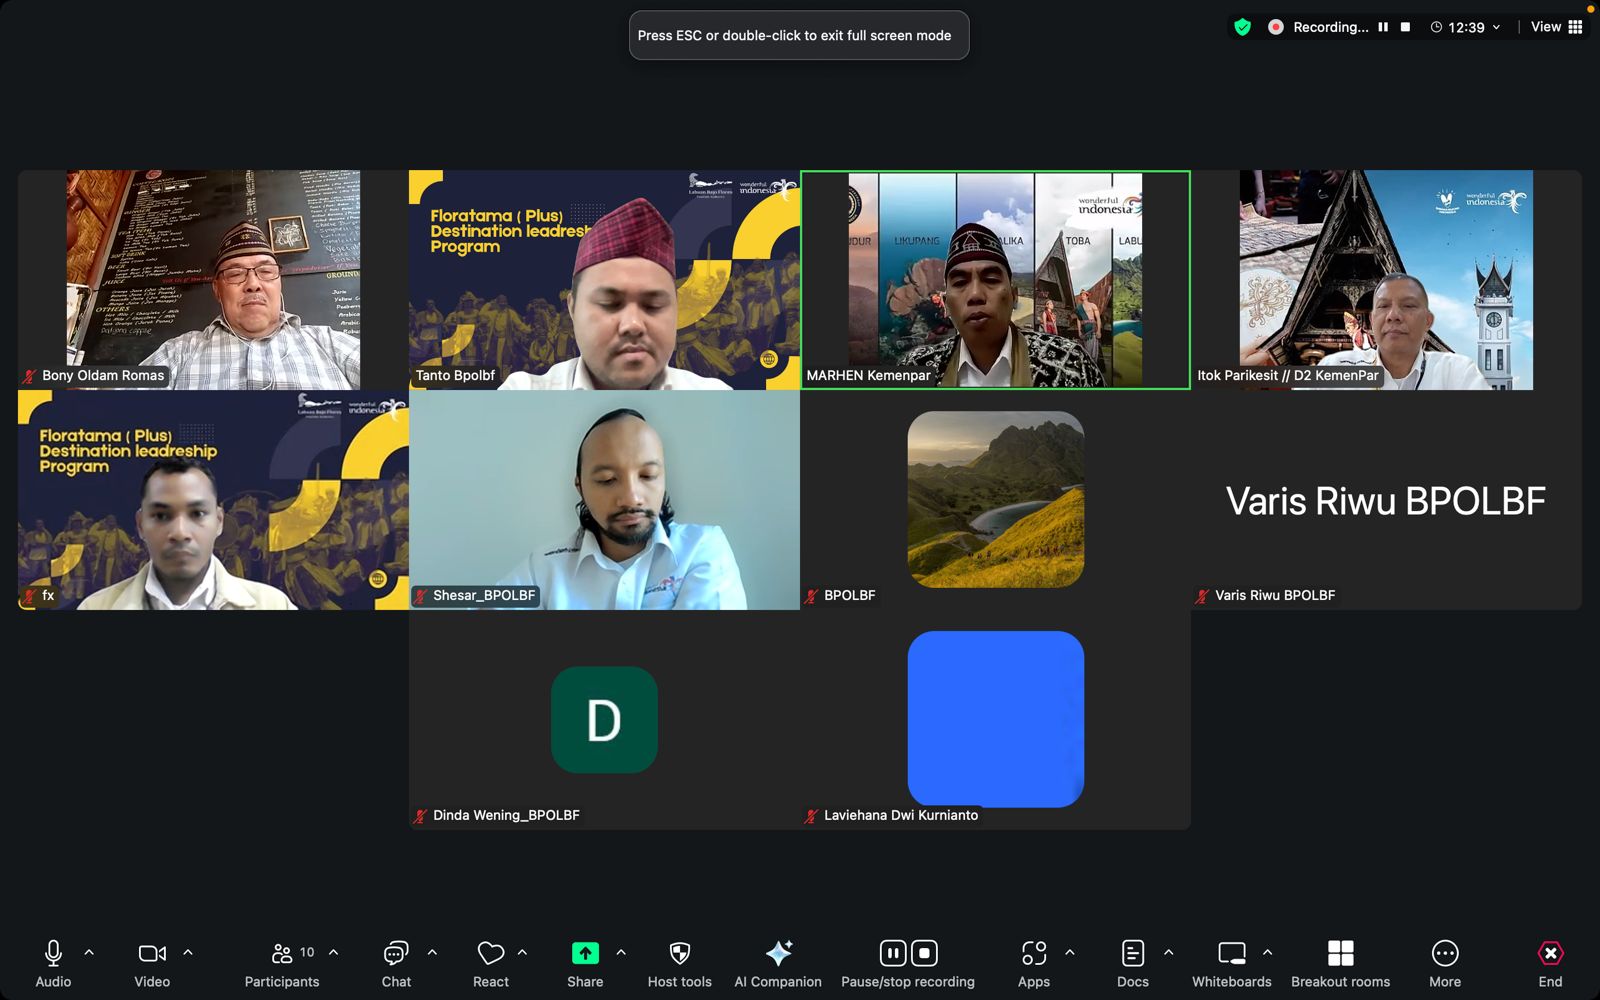Pause recording in the bottom toolbar
Image resolution: width=1600 pixels, height=1000 pixels.
tap(892, 953)
